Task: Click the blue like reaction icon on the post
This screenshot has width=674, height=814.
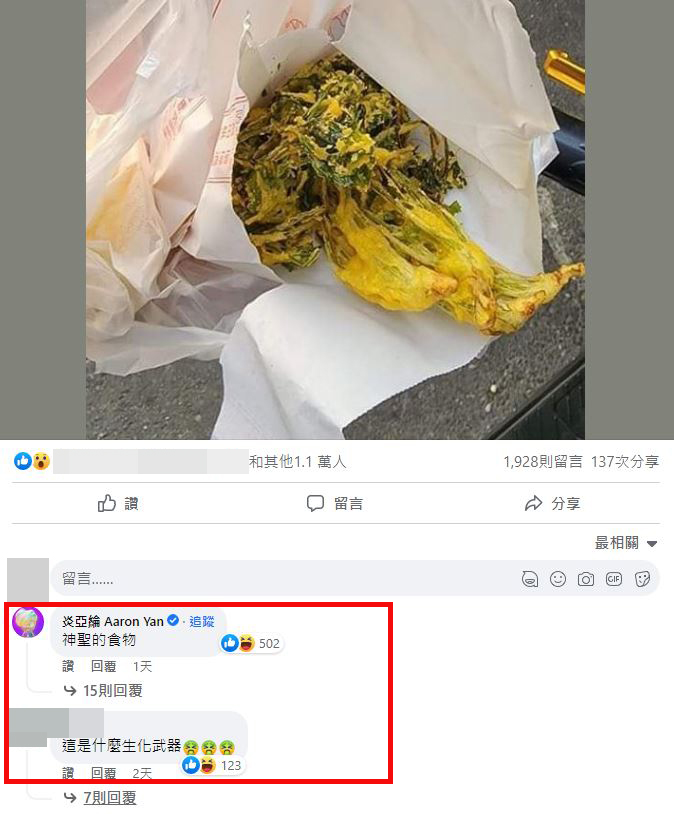Action: (23, 460)
